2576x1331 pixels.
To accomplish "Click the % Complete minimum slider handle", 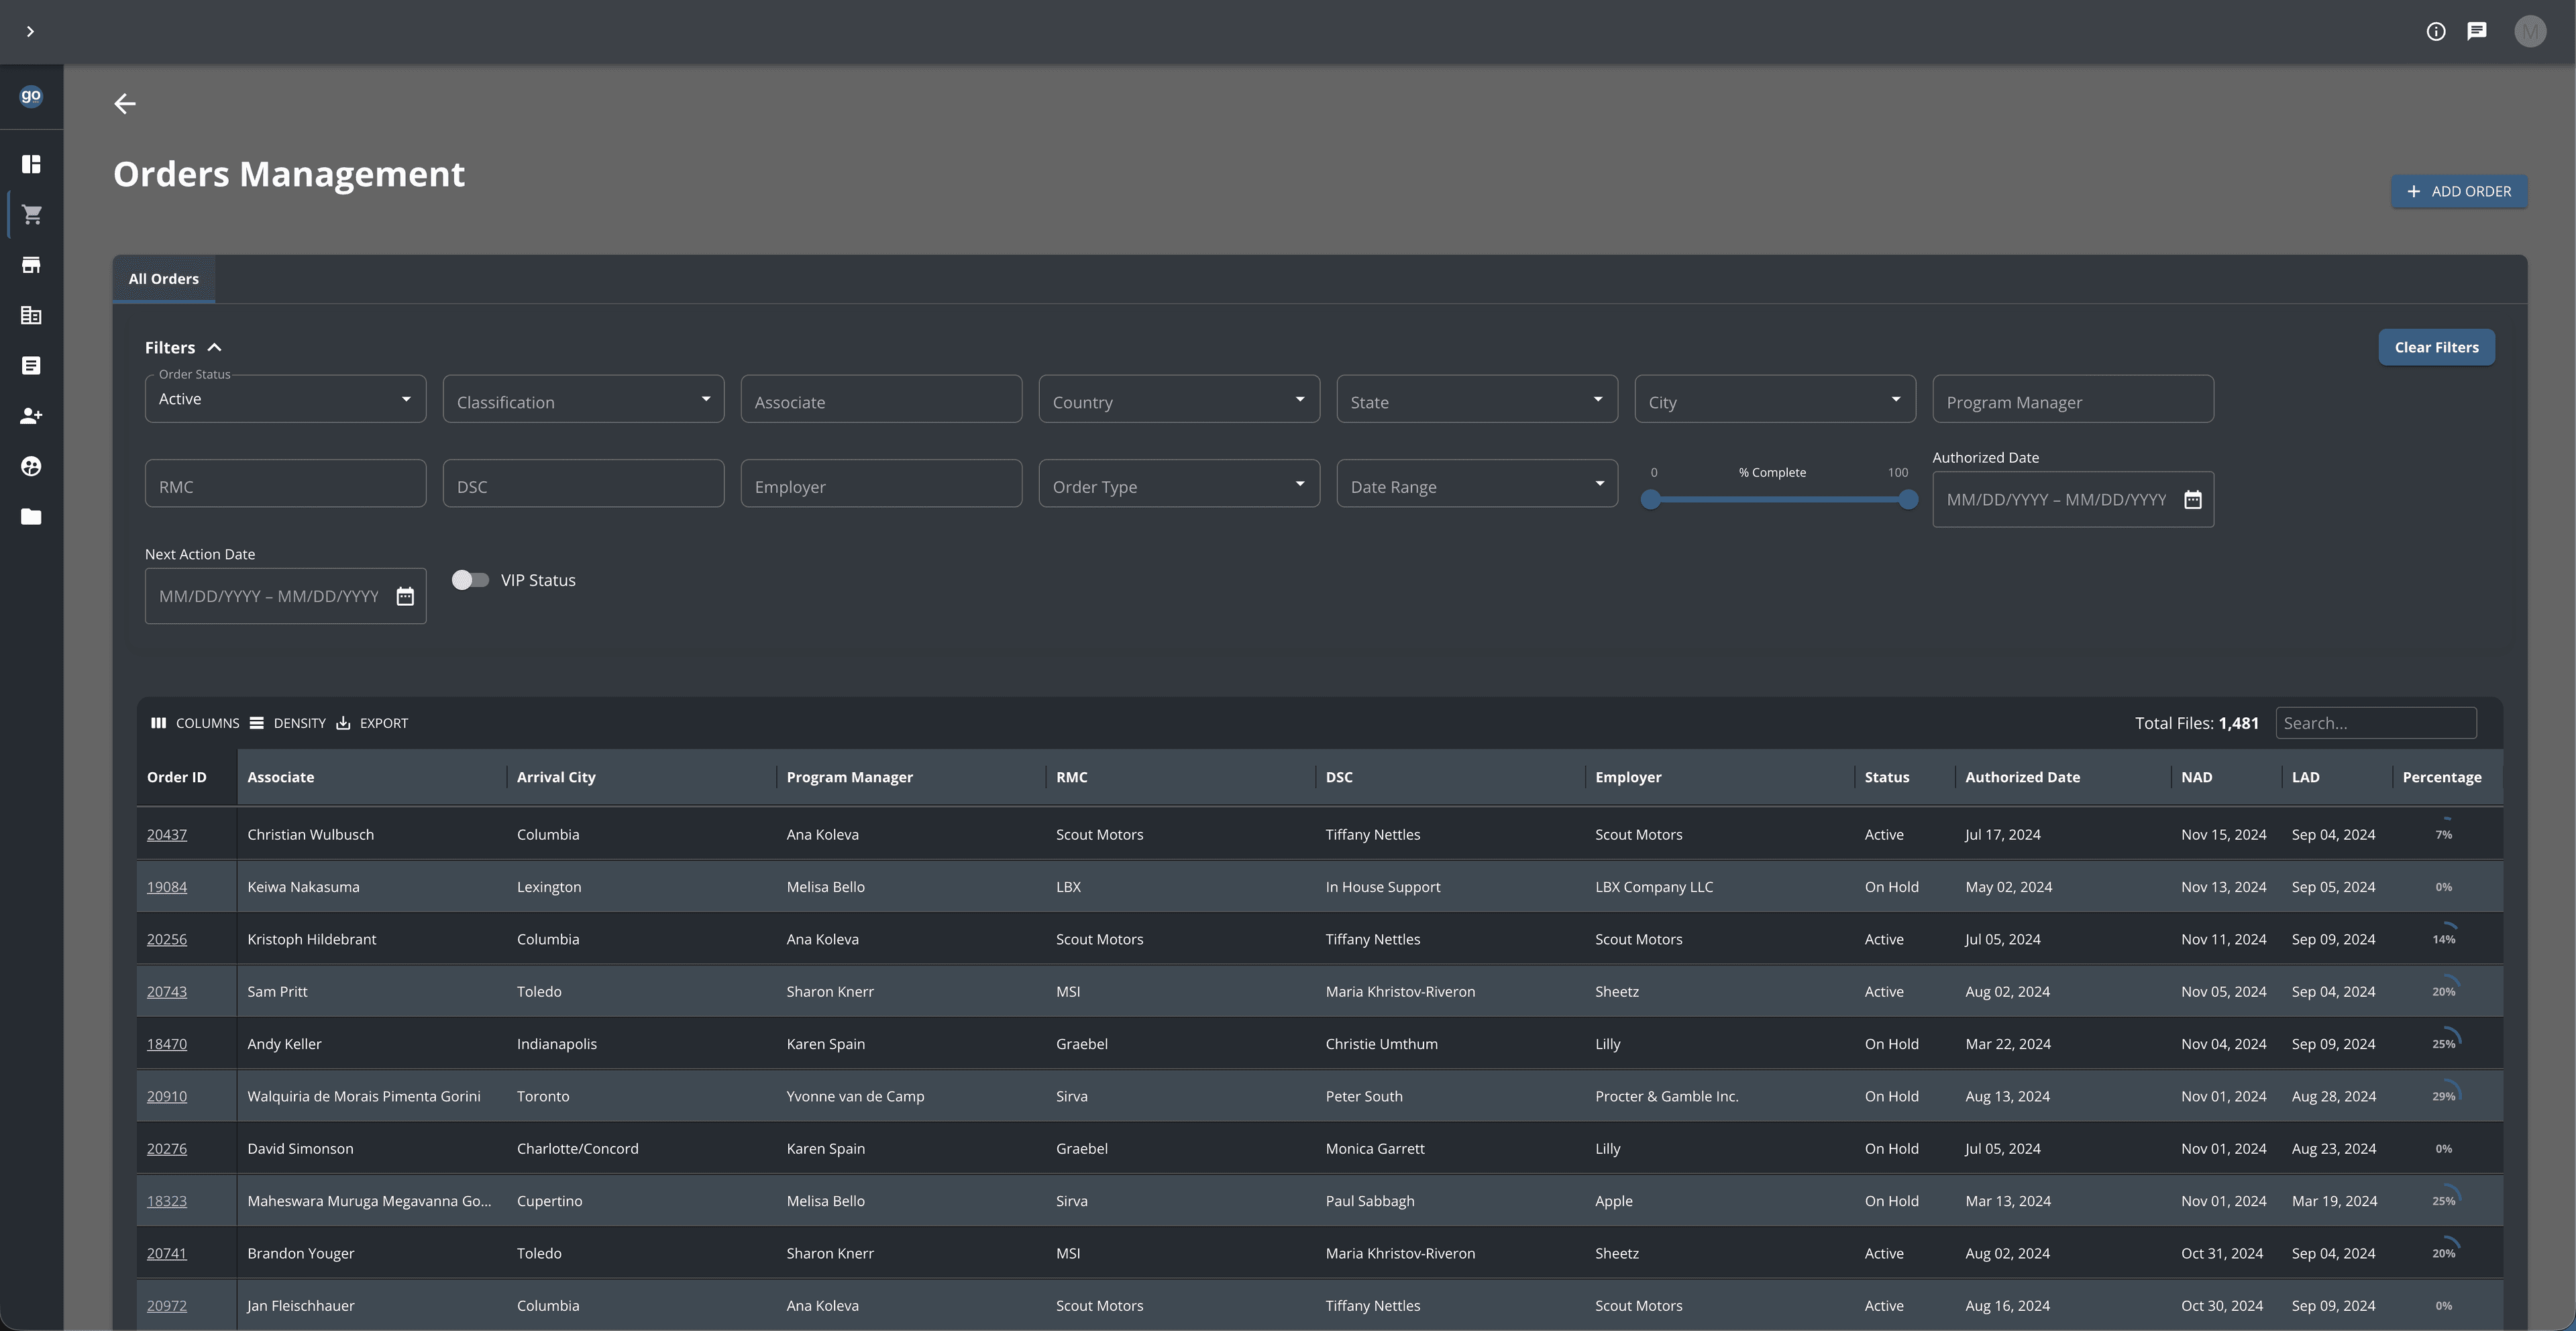I will click(1651, 500).
